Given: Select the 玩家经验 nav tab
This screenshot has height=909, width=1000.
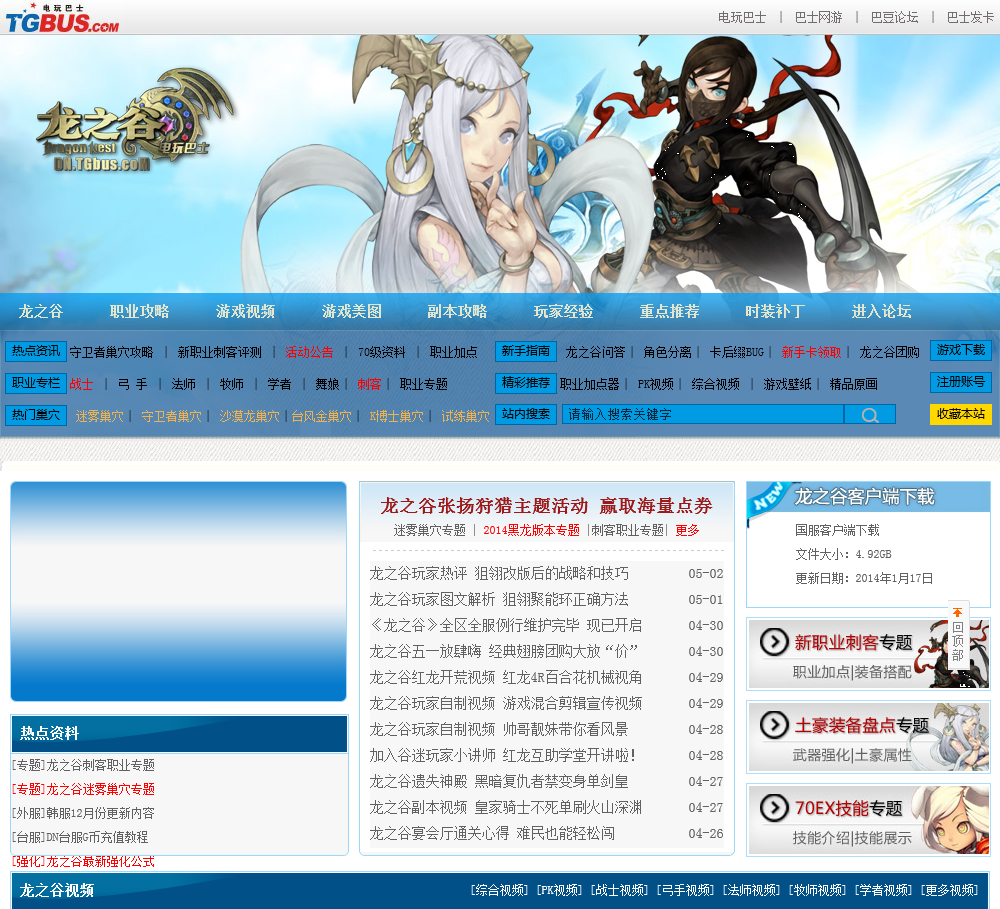Looking at the screenshot, I should [563, 311].
